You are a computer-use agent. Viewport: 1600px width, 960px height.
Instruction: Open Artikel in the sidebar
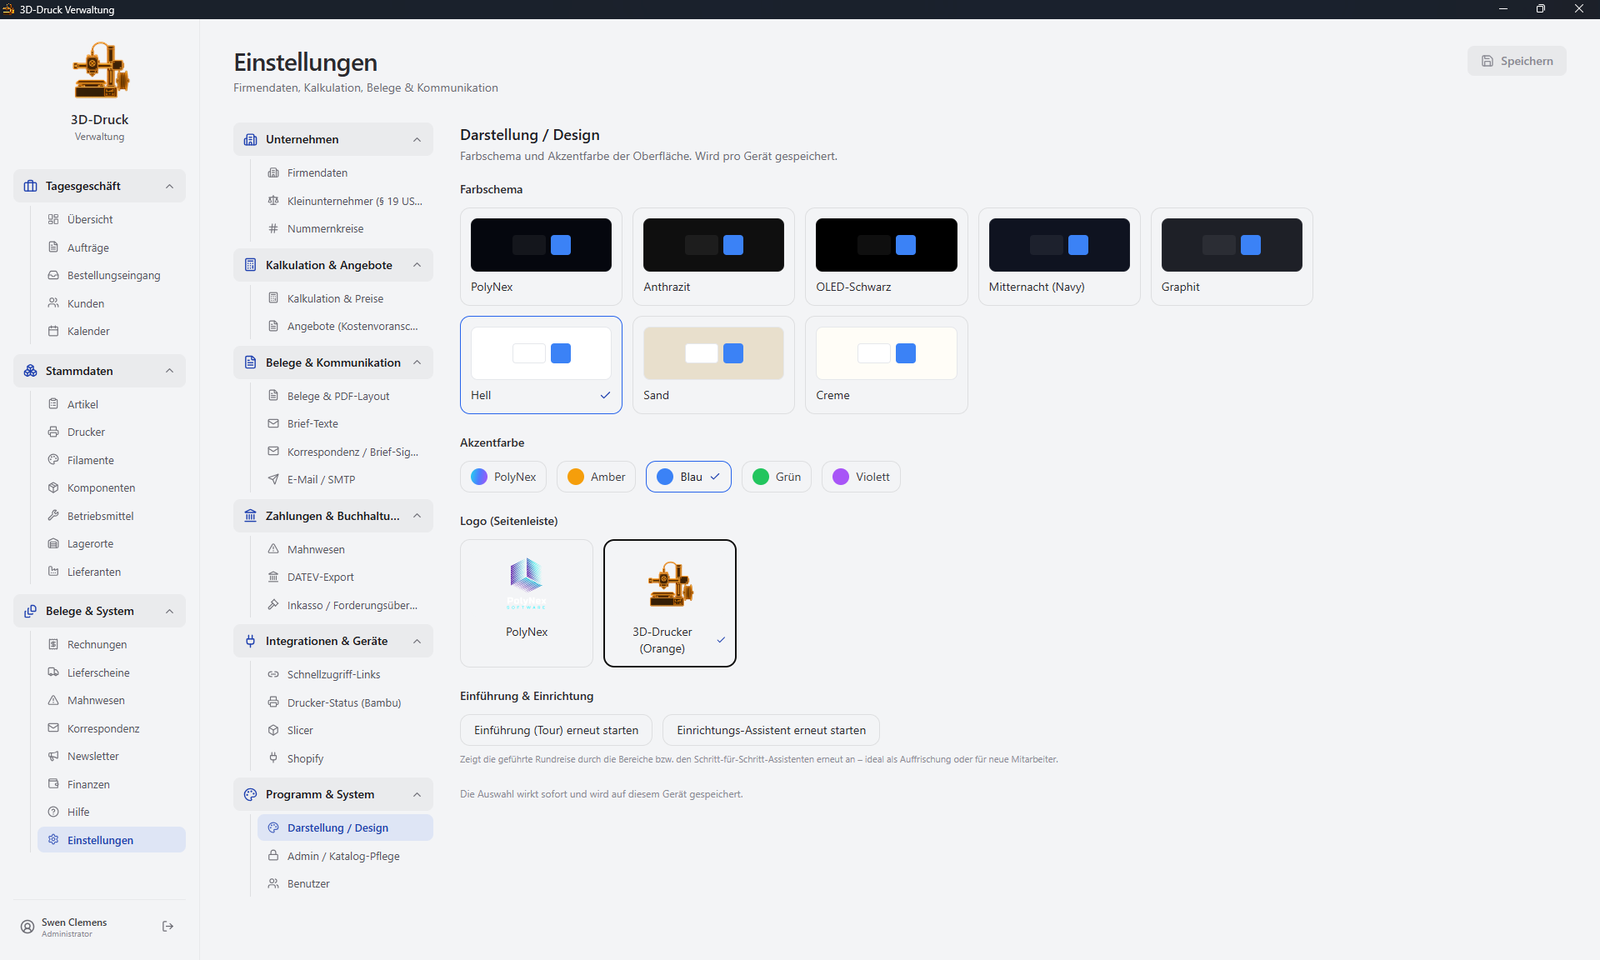[112, 404]
